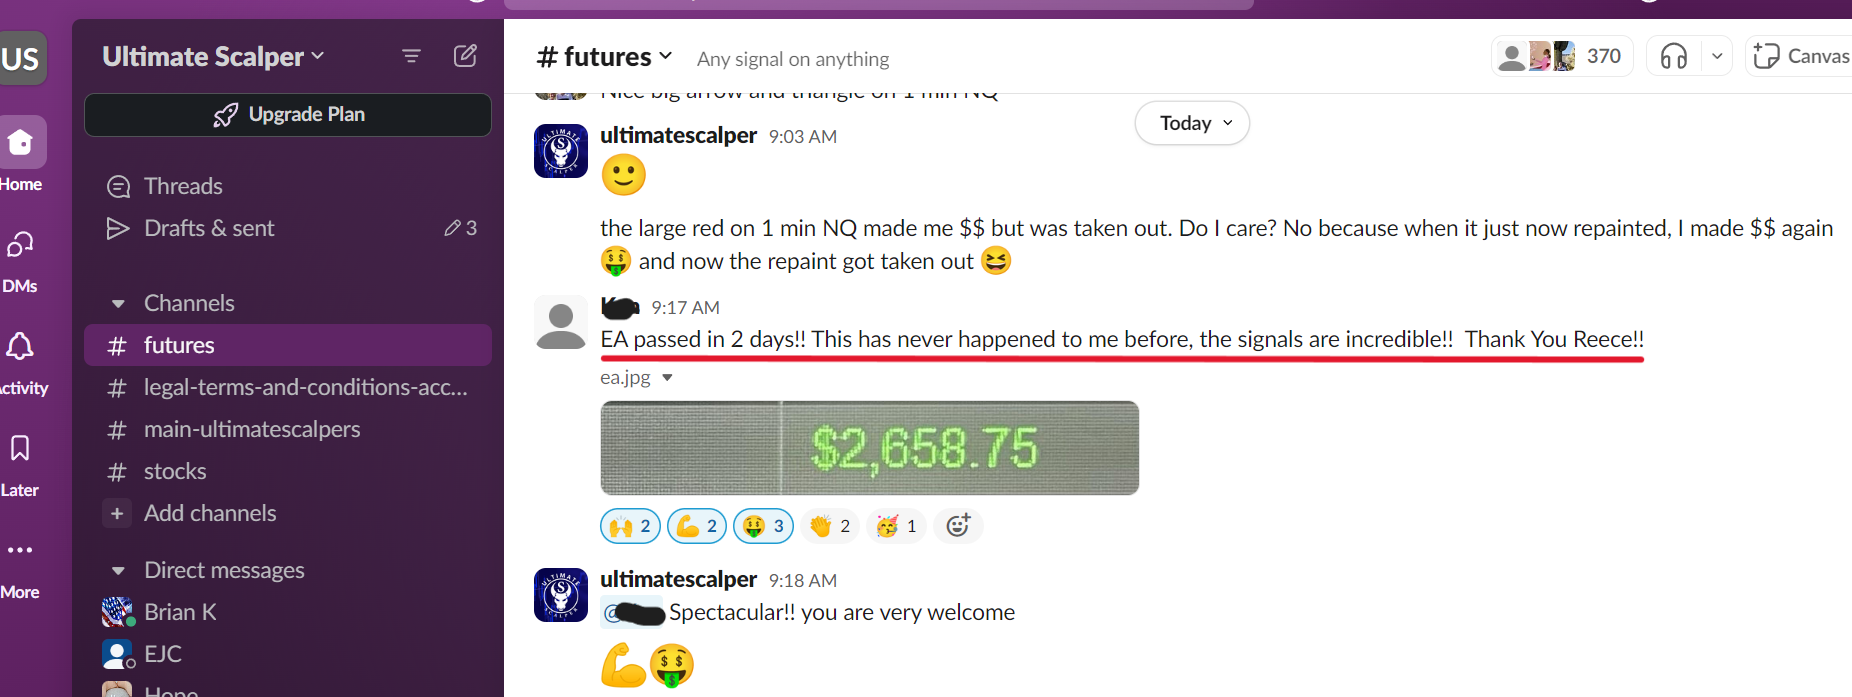Toggle the money-face reaction with 3
Image resolution: width=1852 pixels, height=697 pixels.
point(763,526)
